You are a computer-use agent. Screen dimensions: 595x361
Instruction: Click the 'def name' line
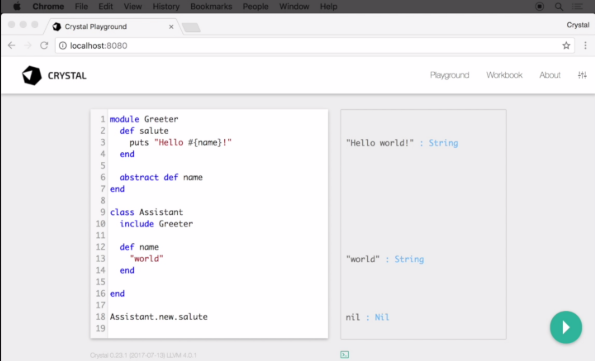pos(139,247)
